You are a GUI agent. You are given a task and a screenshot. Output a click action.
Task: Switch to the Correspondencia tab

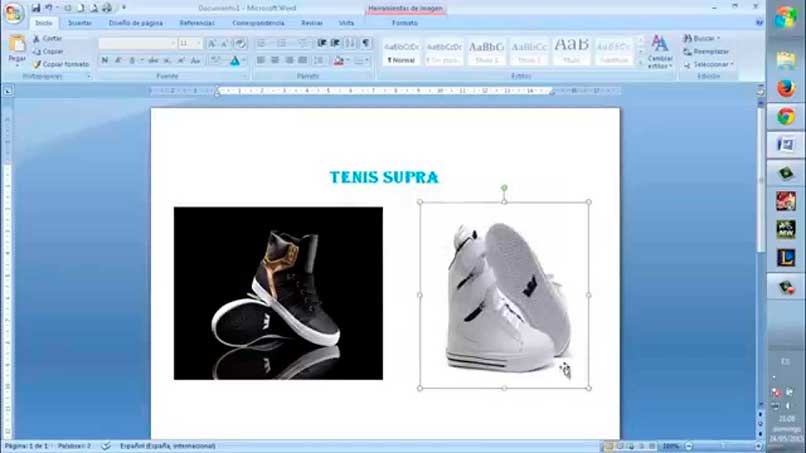[x=258, y=23]
